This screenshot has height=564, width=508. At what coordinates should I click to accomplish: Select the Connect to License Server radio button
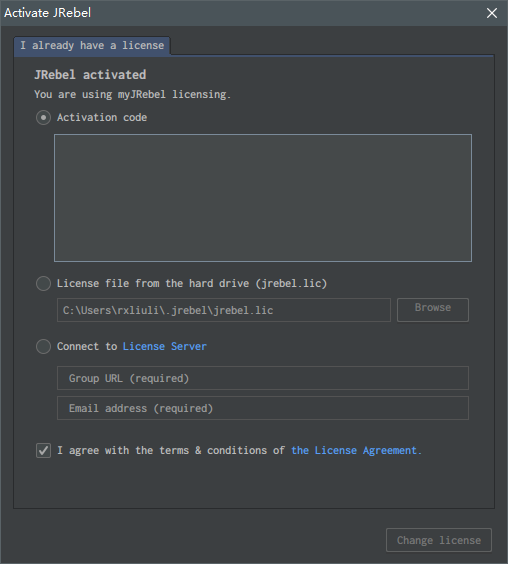point(43,346)
